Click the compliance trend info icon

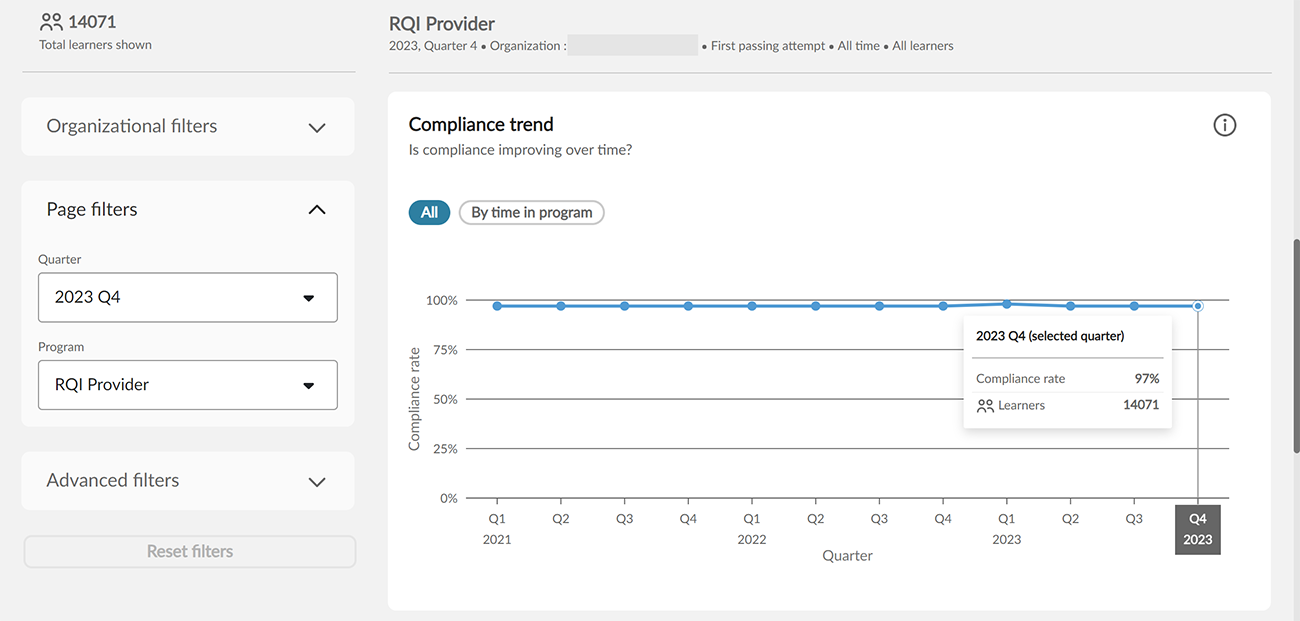(1224, 125)
